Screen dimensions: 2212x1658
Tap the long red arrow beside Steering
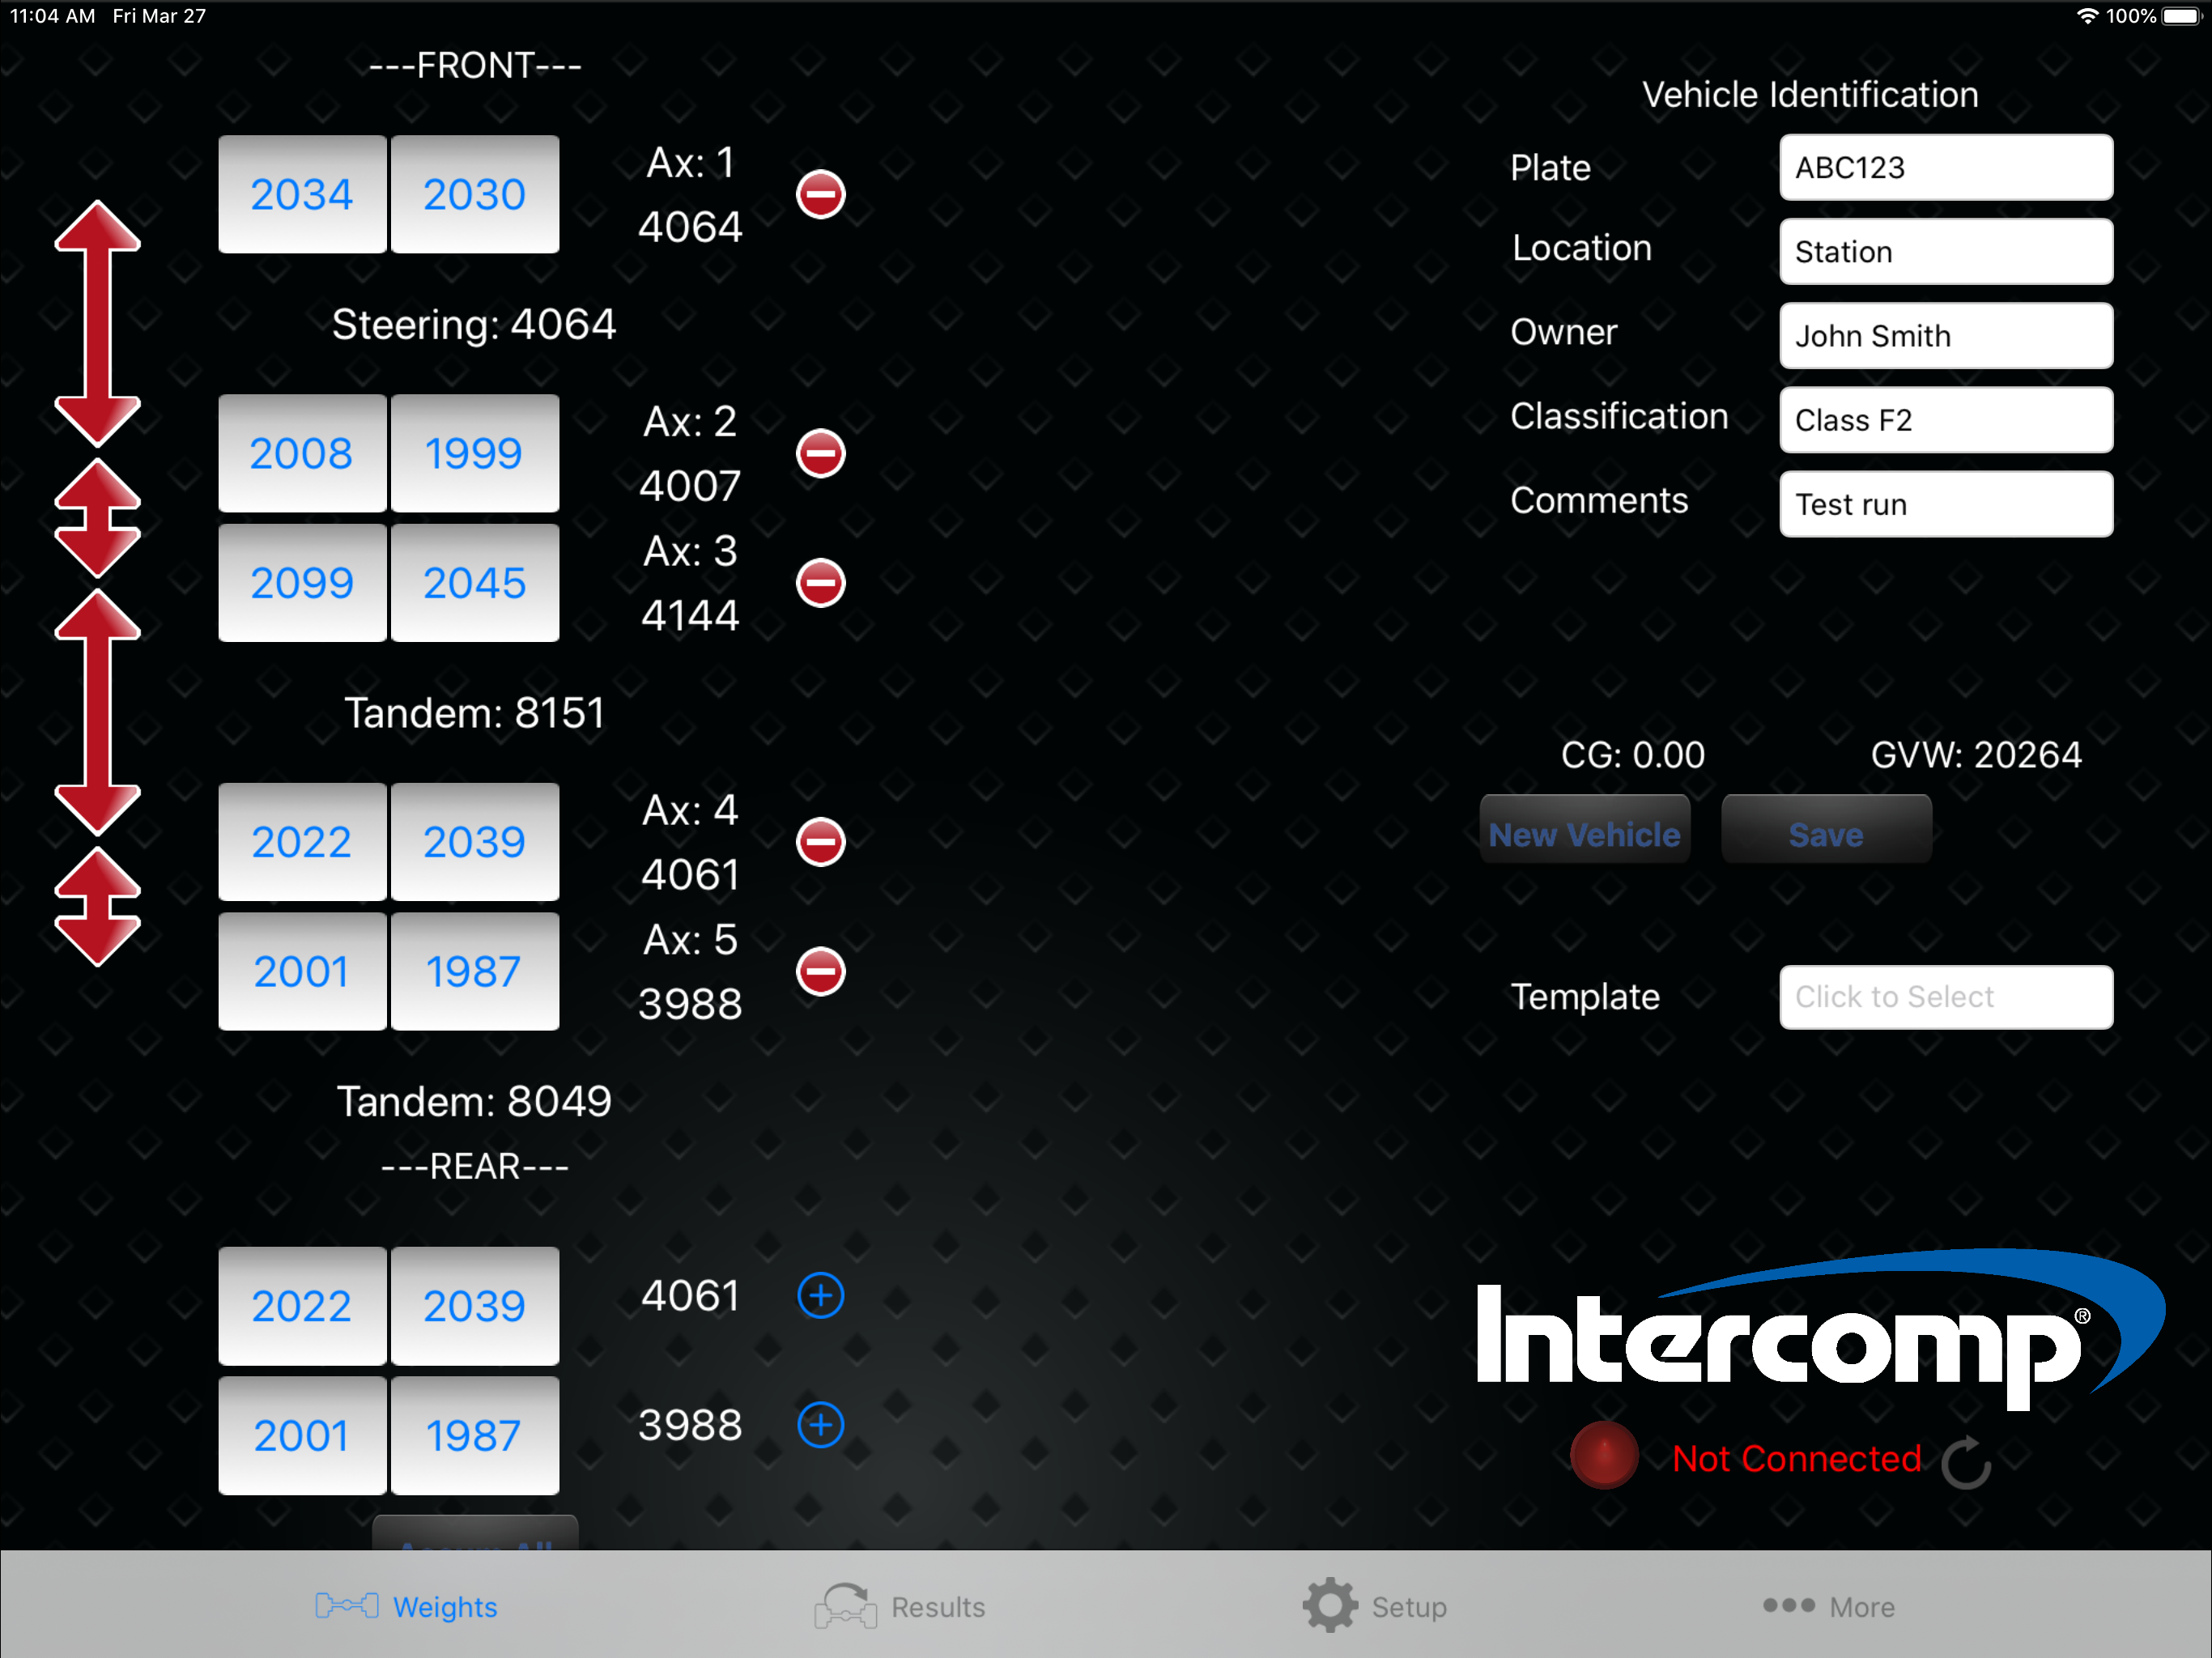97,323
